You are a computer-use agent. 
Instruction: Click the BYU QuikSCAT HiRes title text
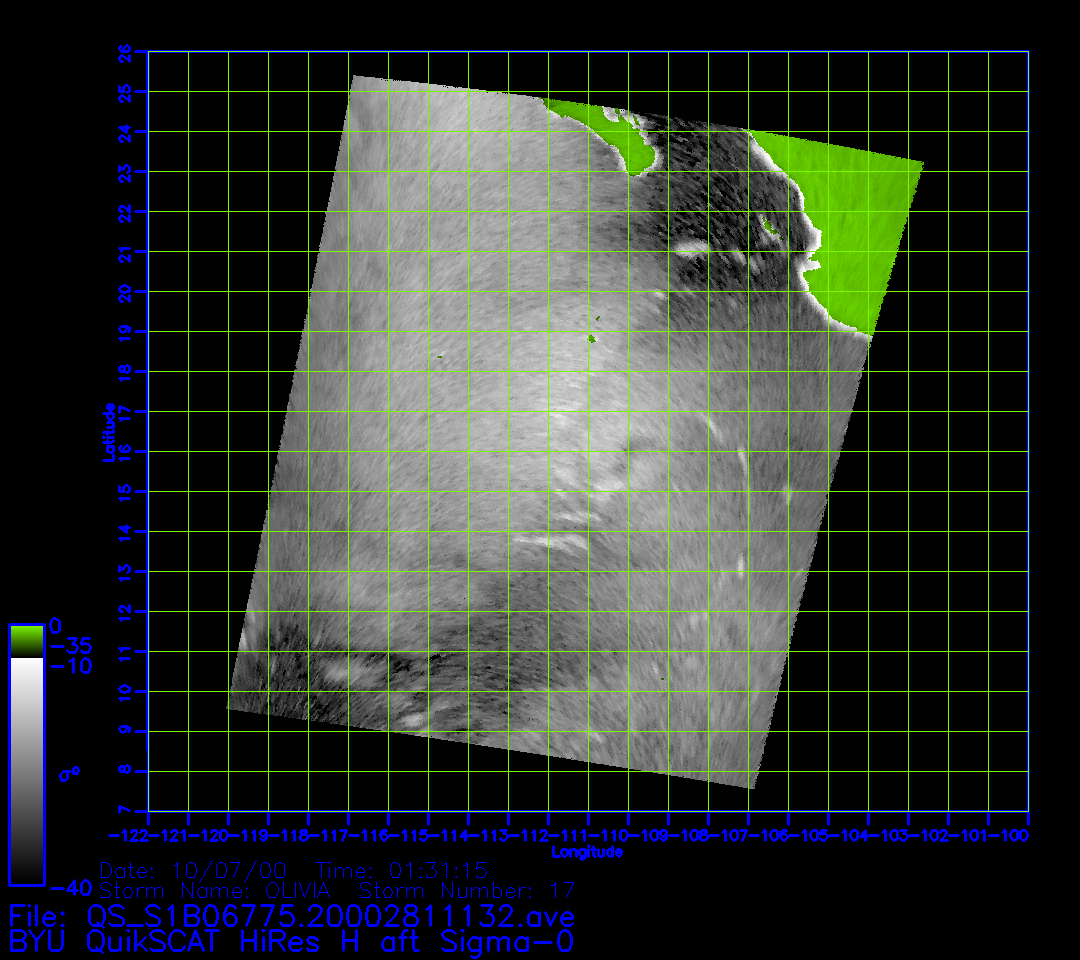point(290,941)
